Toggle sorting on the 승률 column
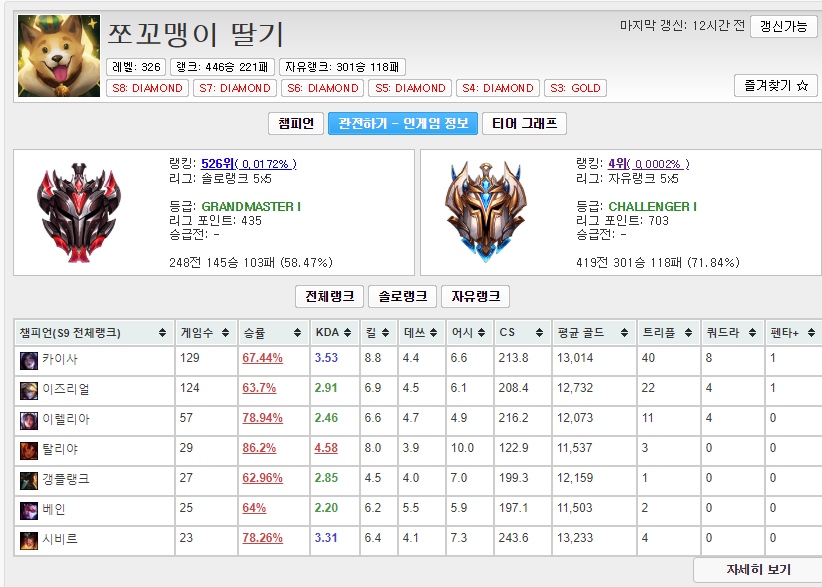 pyautogui.click(x=274, y=330)
